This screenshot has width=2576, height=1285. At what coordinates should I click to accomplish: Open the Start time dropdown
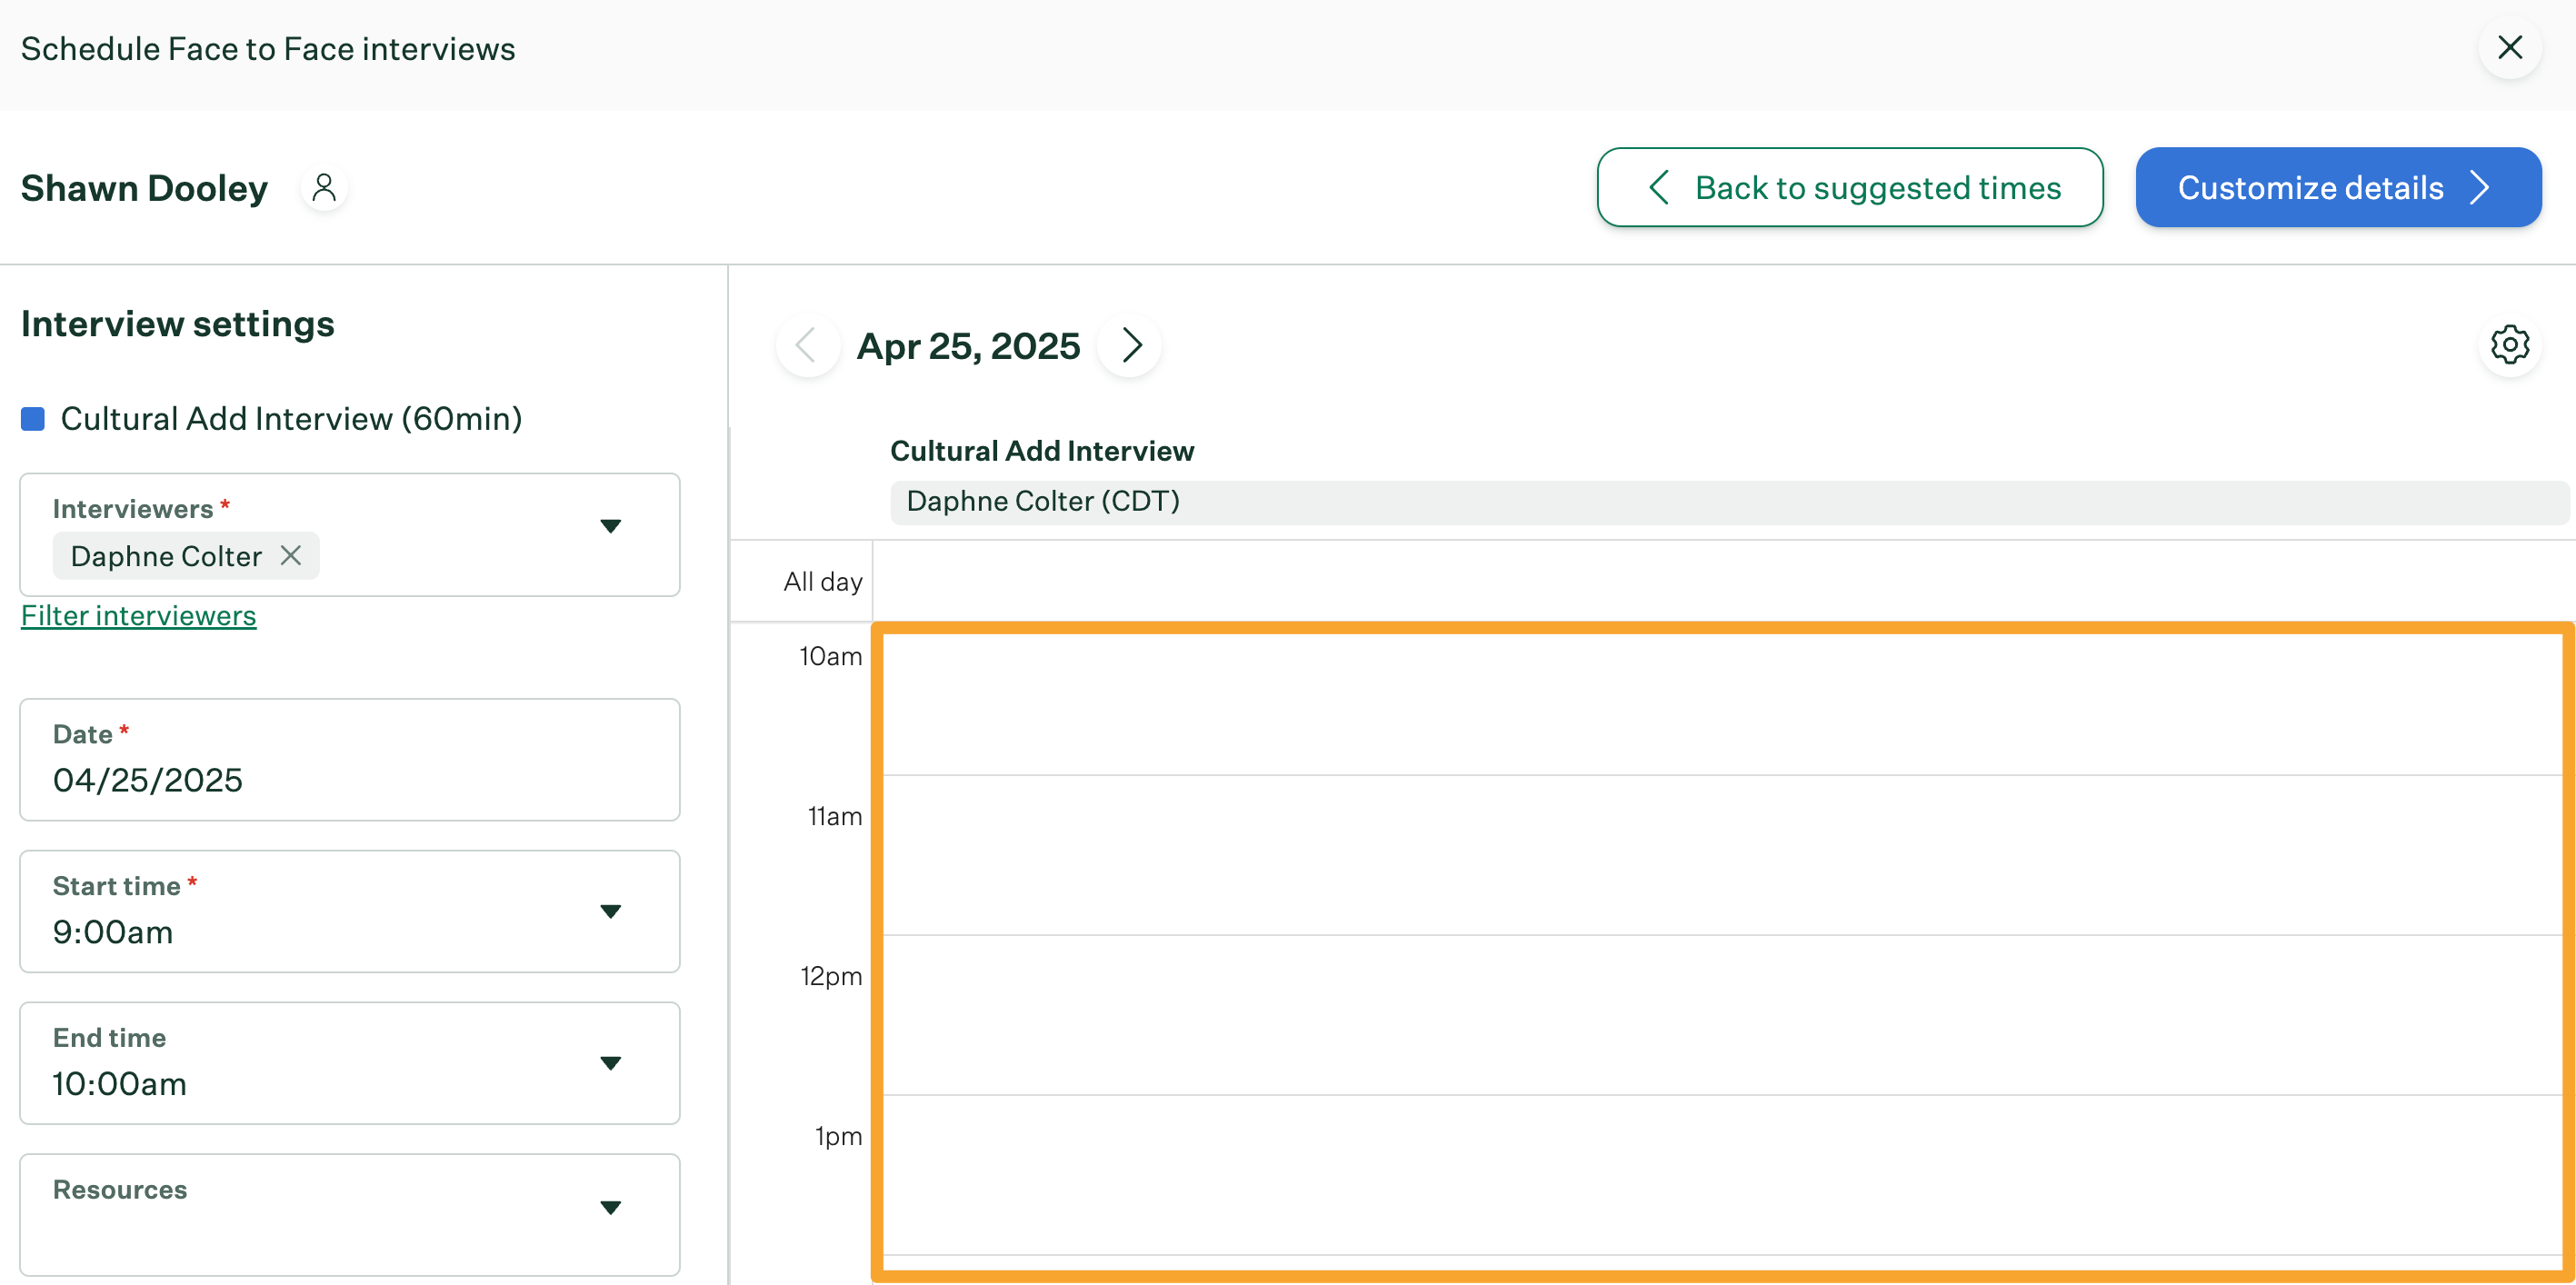coord(350,912)
